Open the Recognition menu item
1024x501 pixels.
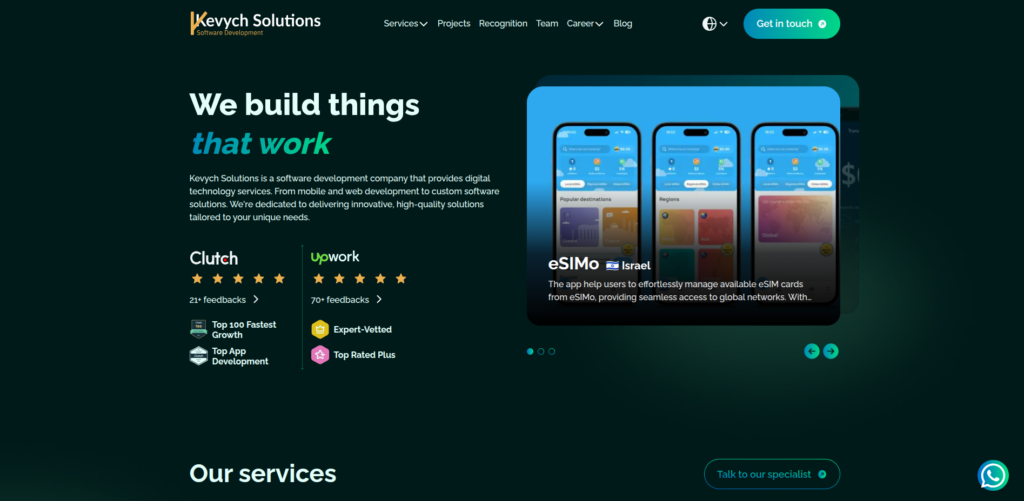(x=503, y=24)
